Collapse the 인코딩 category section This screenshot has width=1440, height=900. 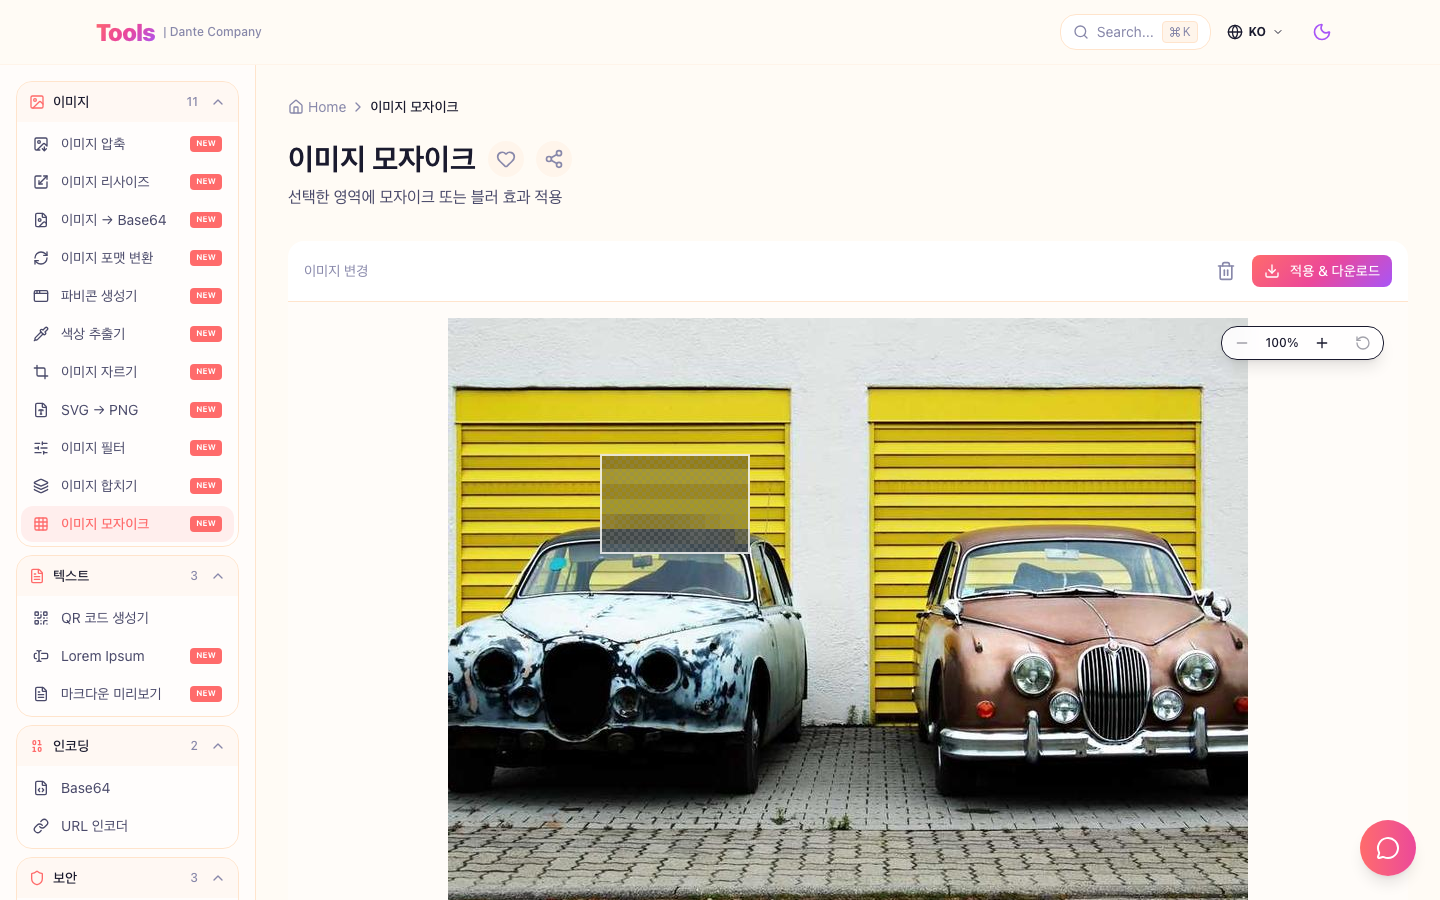click(218, 746)
